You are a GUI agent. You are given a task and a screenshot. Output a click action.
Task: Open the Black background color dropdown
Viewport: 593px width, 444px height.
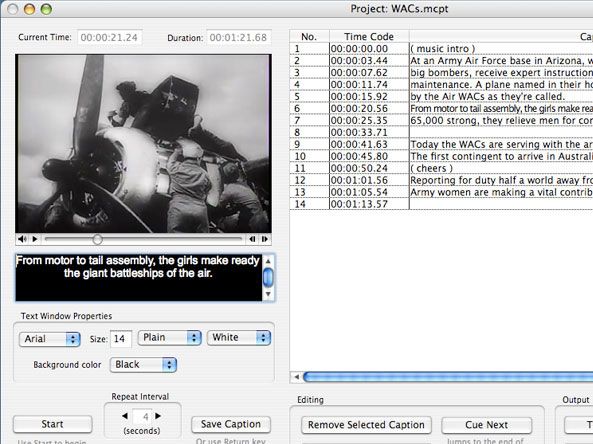[143, 365]
